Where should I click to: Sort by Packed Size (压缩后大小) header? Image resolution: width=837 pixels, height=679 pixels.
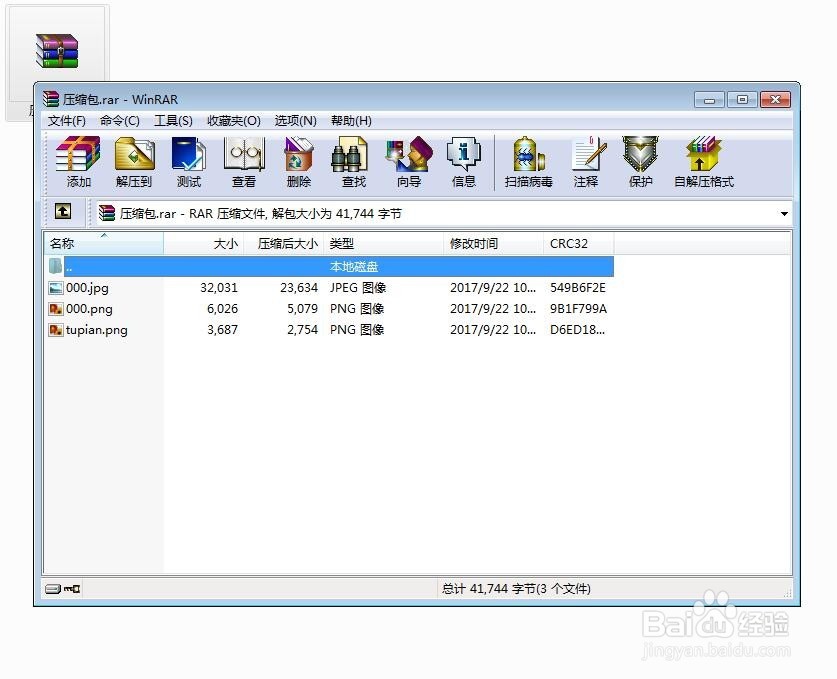[284, 243]
